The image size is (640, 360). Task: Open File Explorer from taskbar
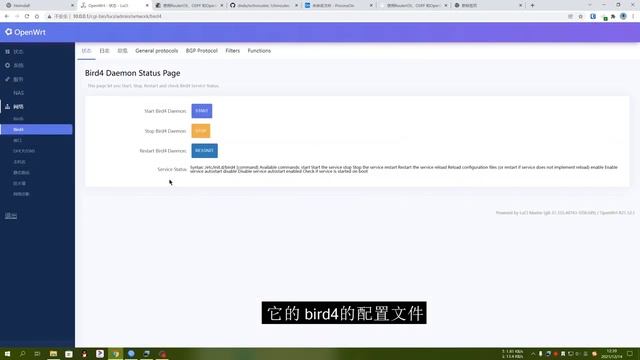pos(53,354)
